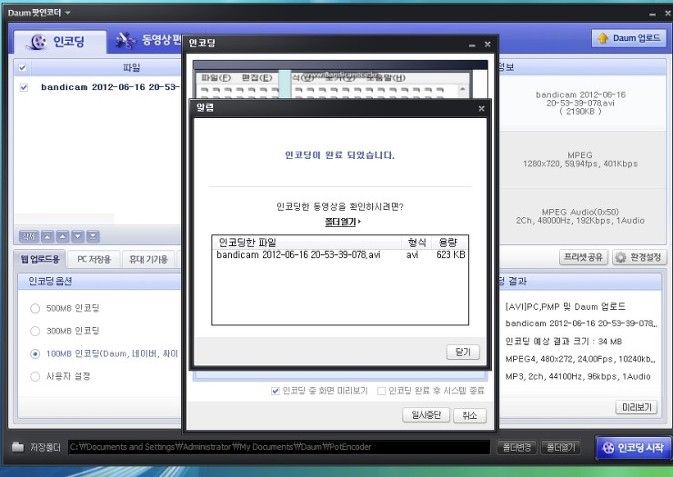This screenshot has height=477, width=673.
Task: Click 폴더열기 button in bottom bar
Action: (x=561, y=447)
